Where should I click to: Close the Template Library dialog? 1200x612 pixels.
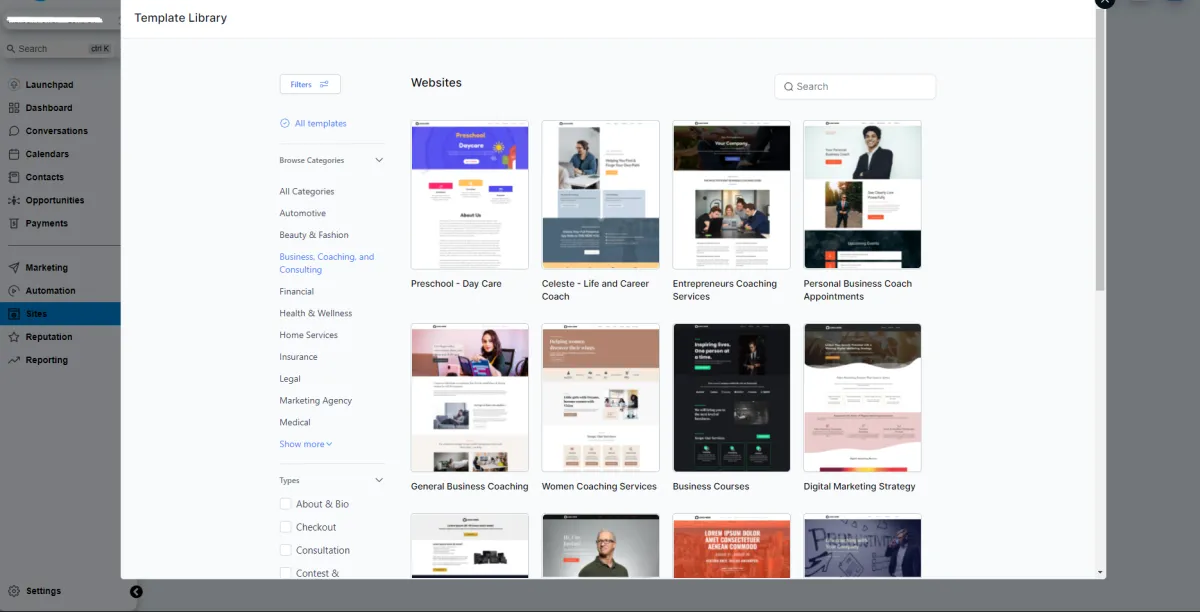[x=1104, y=3]
